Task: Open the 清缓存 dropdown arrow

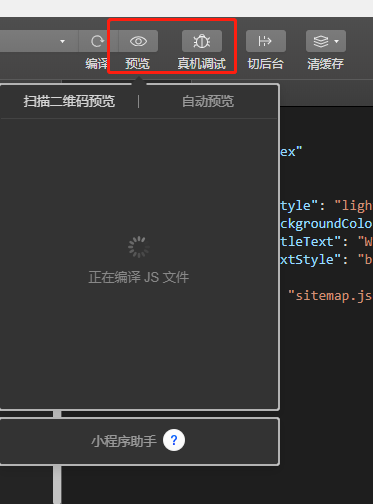Action: 336,41
